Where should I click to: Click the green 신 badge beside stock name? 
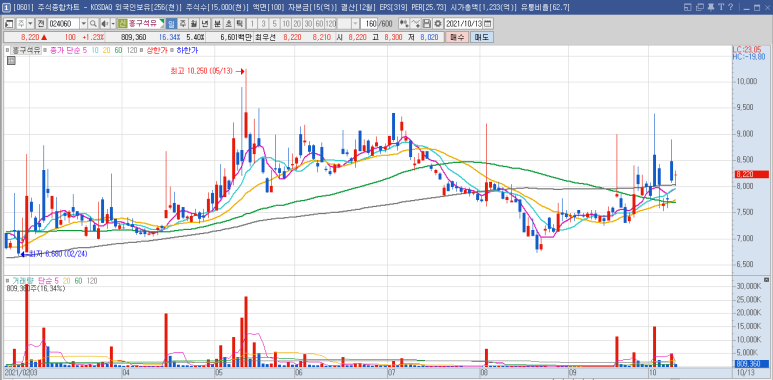coord(123,24)
